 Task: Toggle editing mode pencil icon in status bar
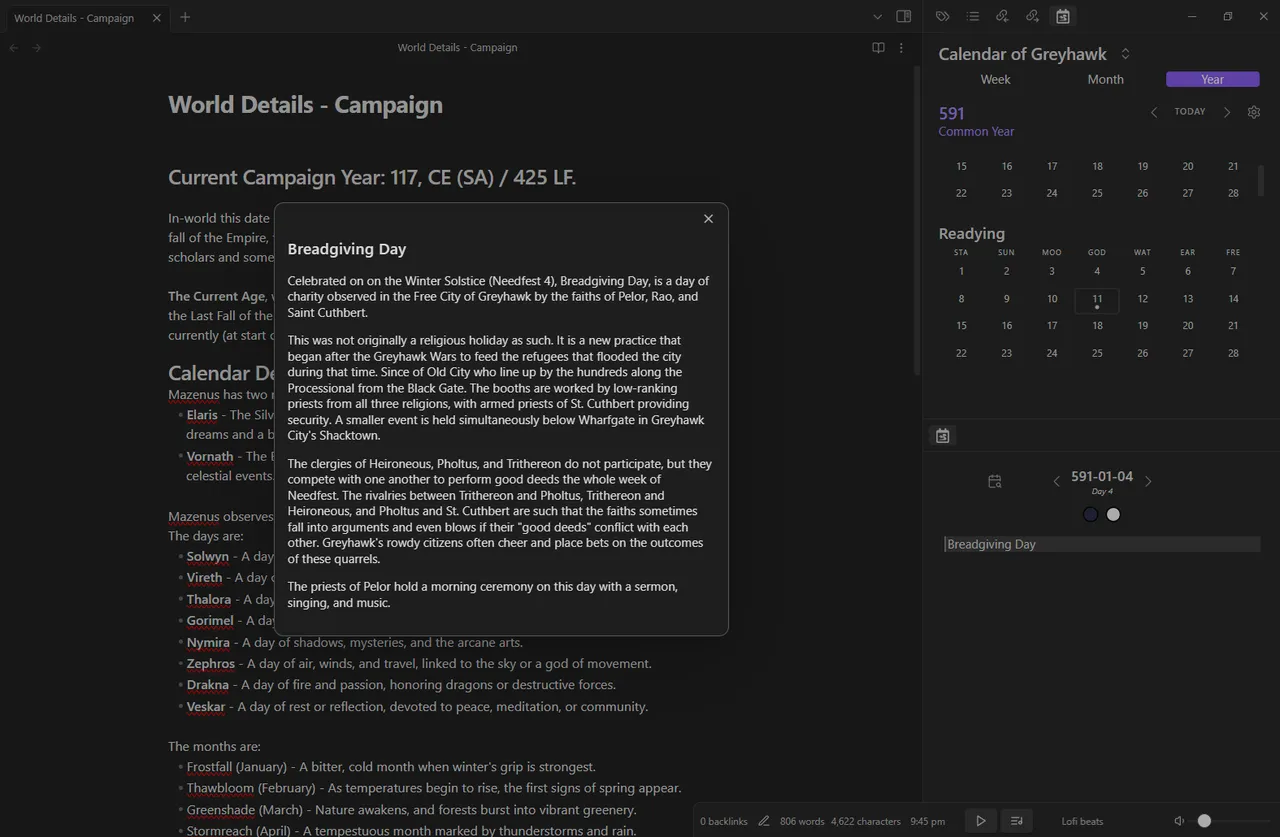pos(764,821)
